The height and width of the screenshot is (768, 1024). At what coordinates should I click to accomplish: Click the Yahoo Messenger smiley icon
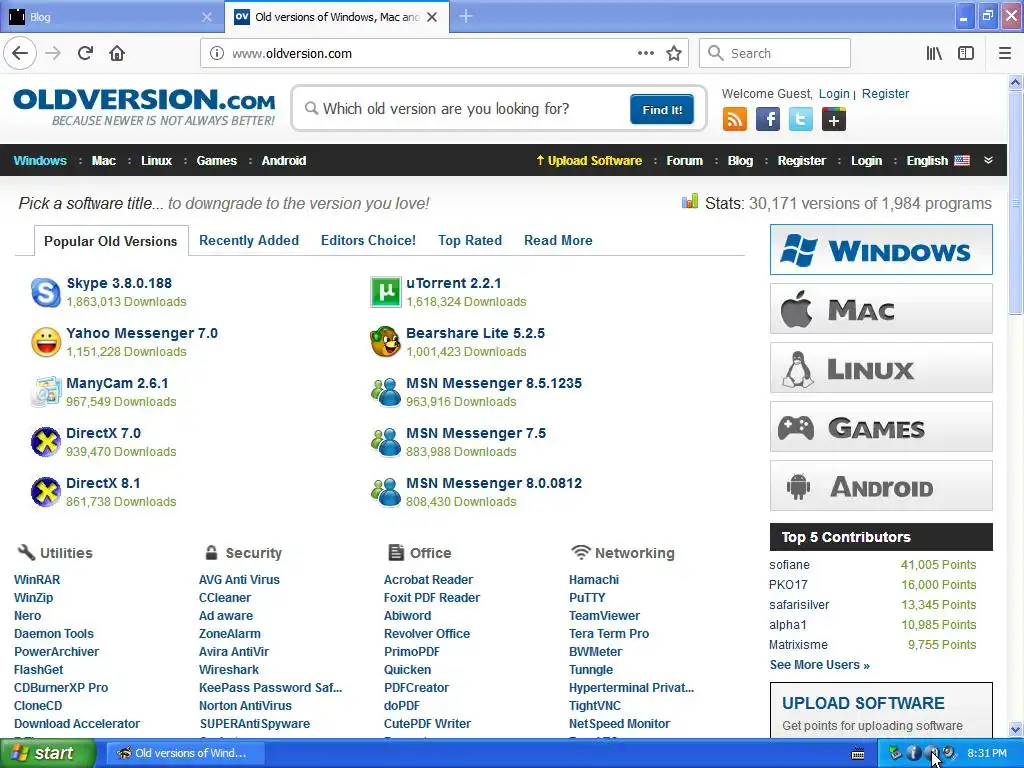pyautogui.click(x=46, y=342)
